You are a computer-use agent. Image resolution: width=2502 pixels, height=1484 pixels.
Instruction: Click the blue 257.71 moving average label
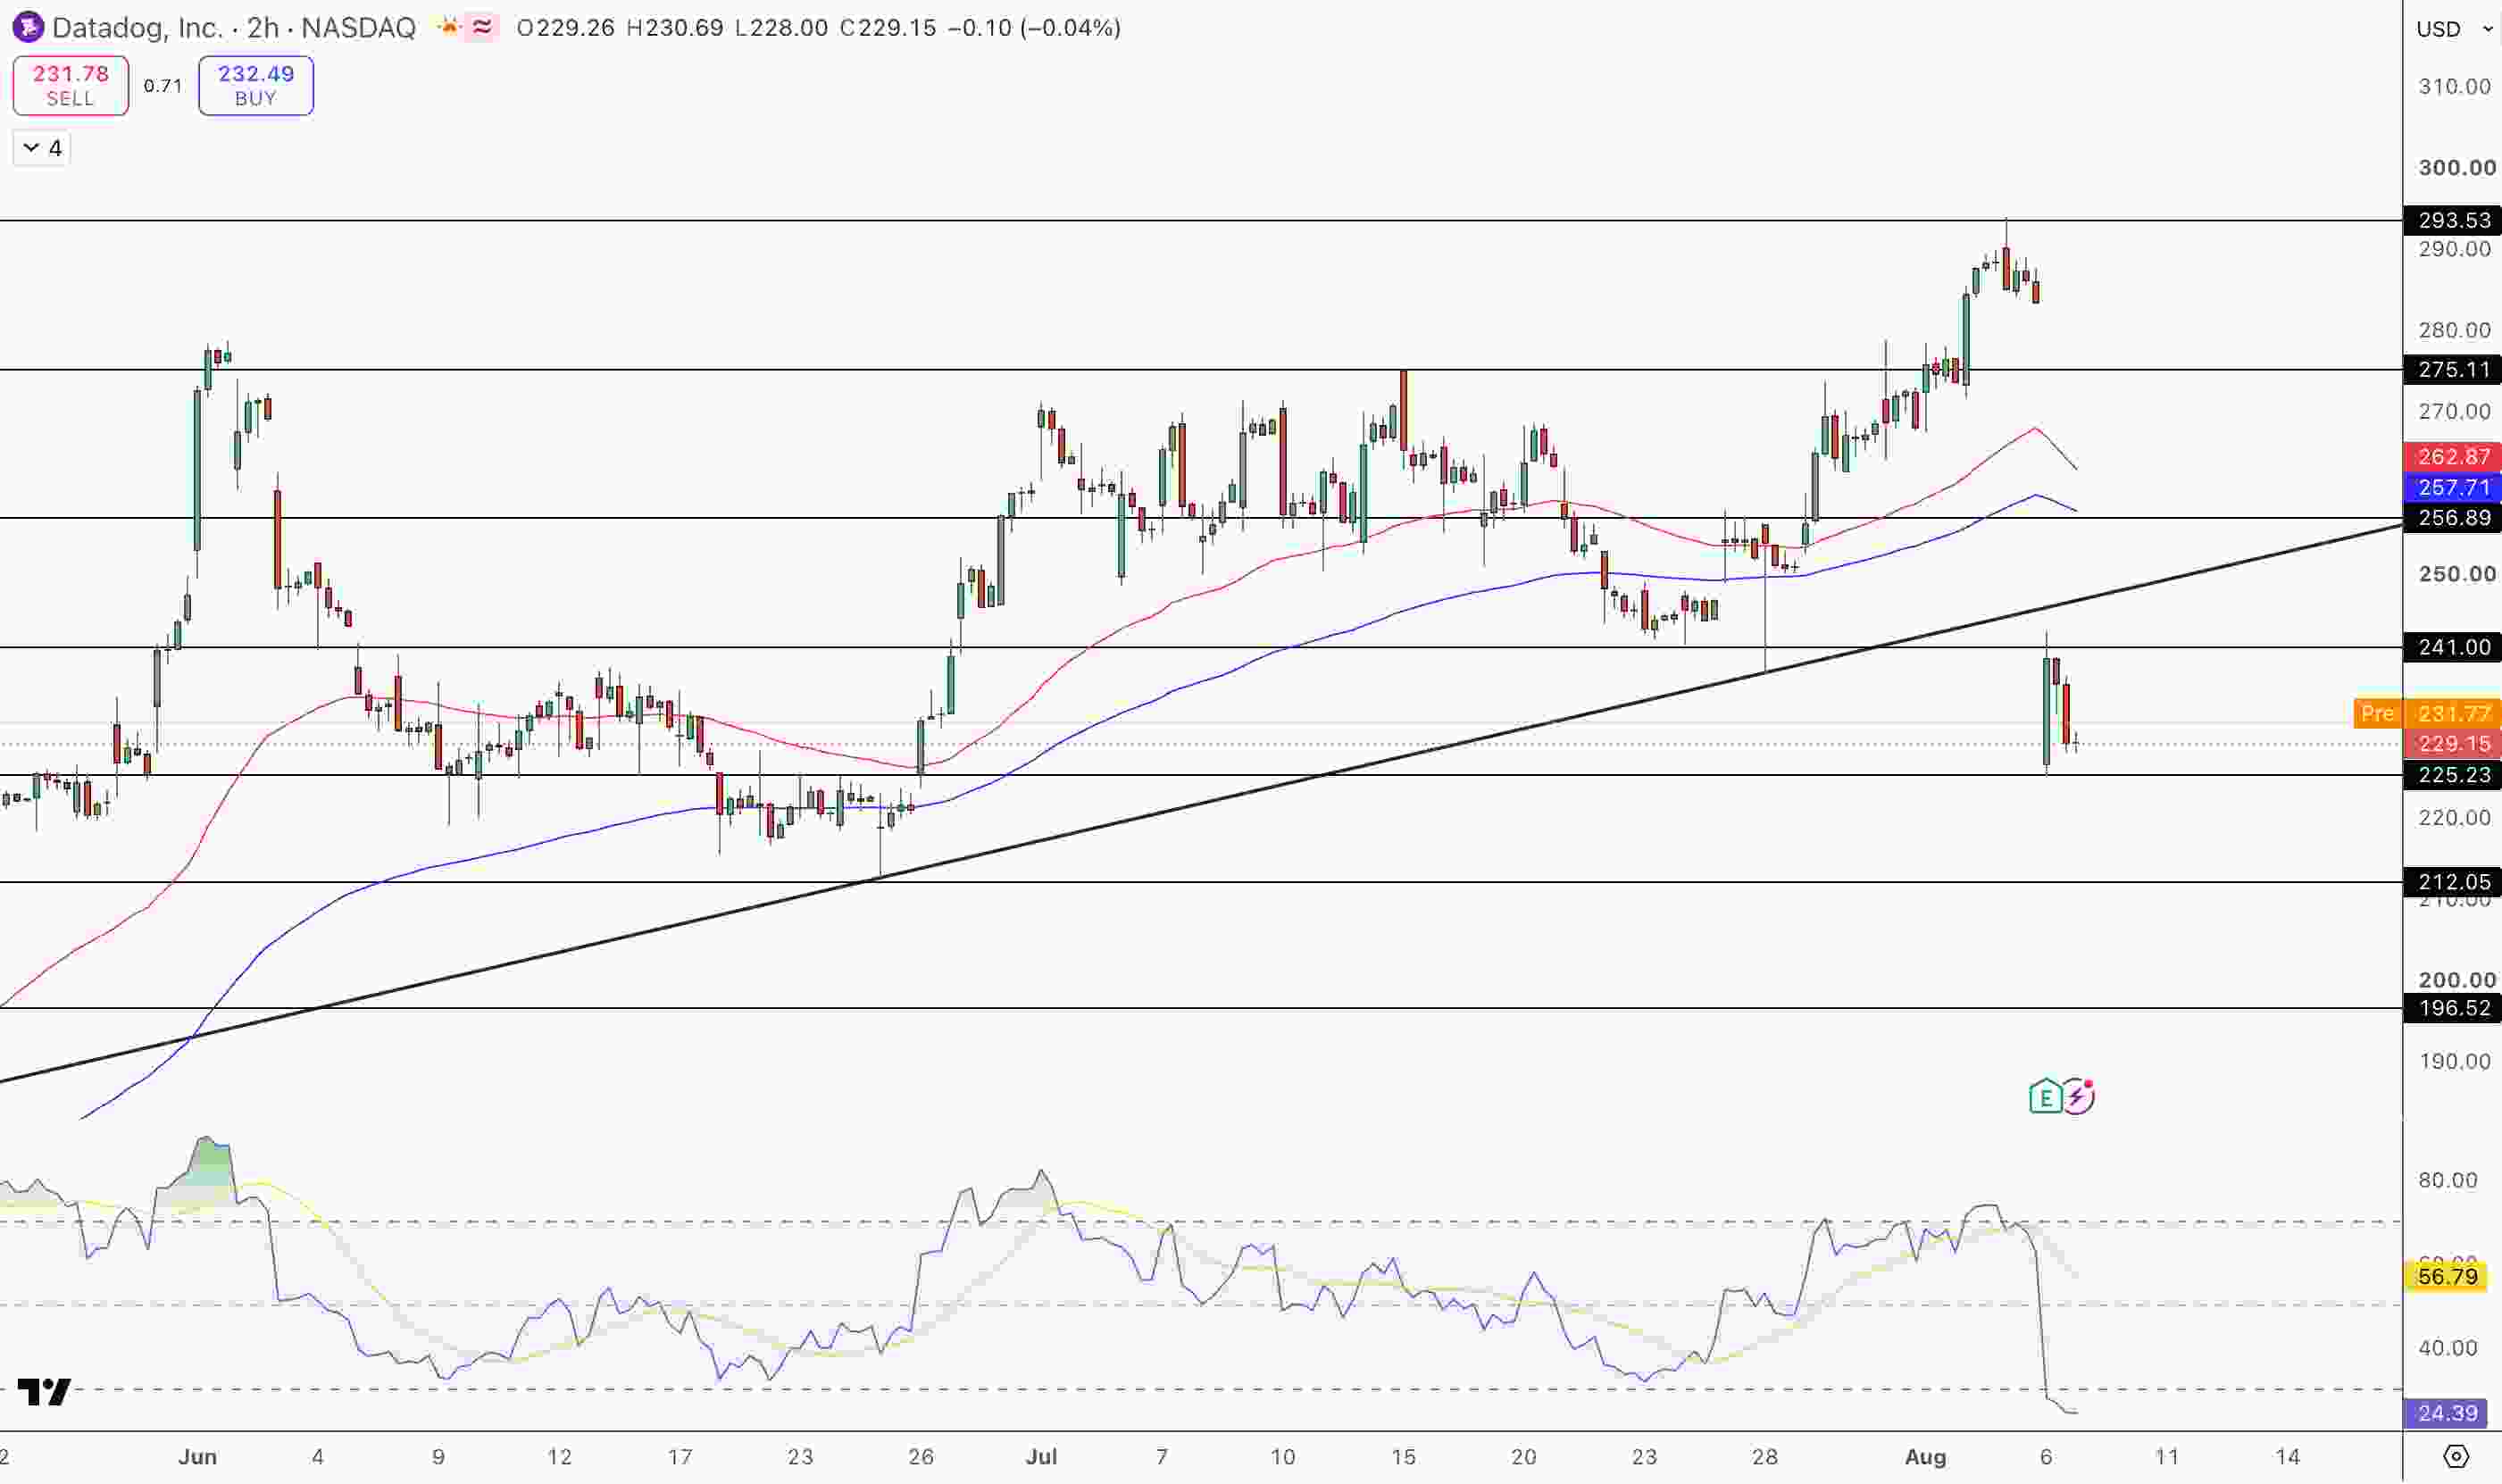(2452, 487)
